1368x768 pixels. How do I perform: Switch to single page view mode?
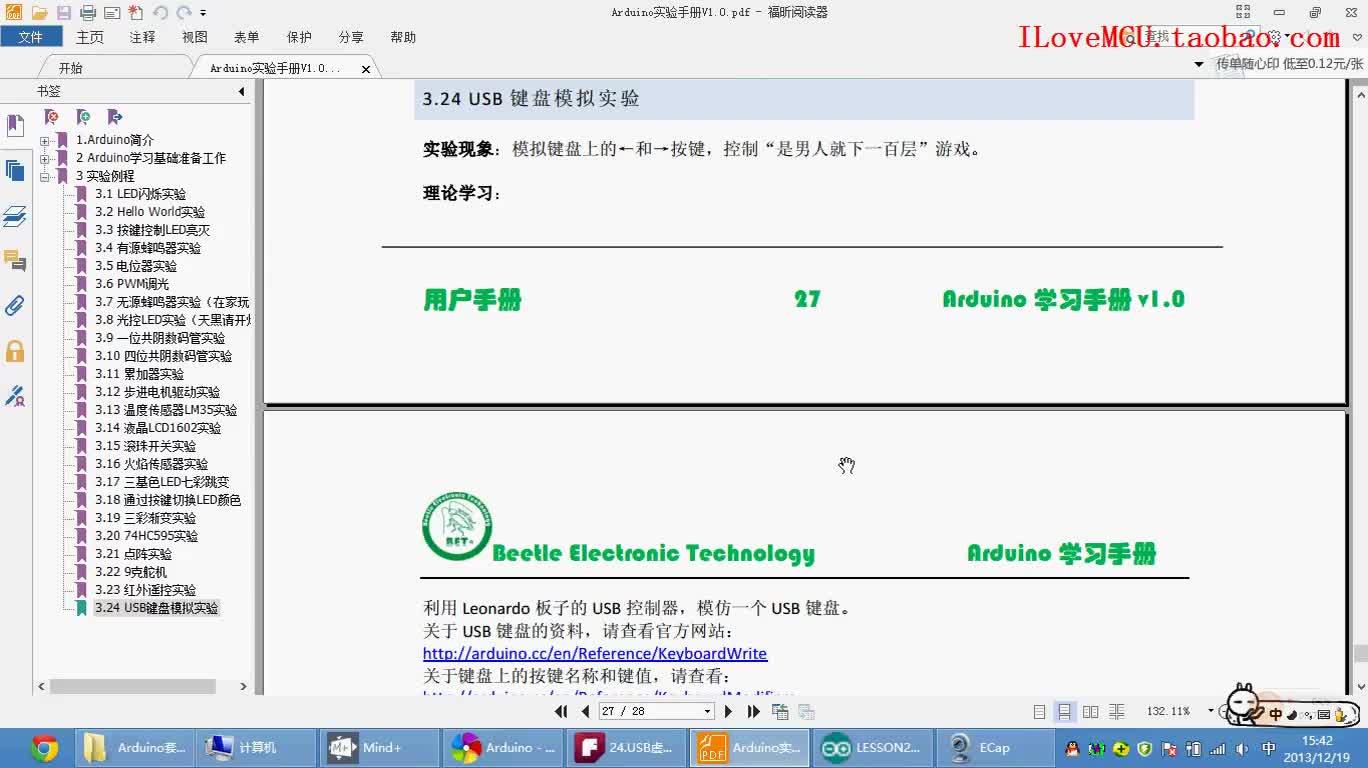coord(1039,712)
